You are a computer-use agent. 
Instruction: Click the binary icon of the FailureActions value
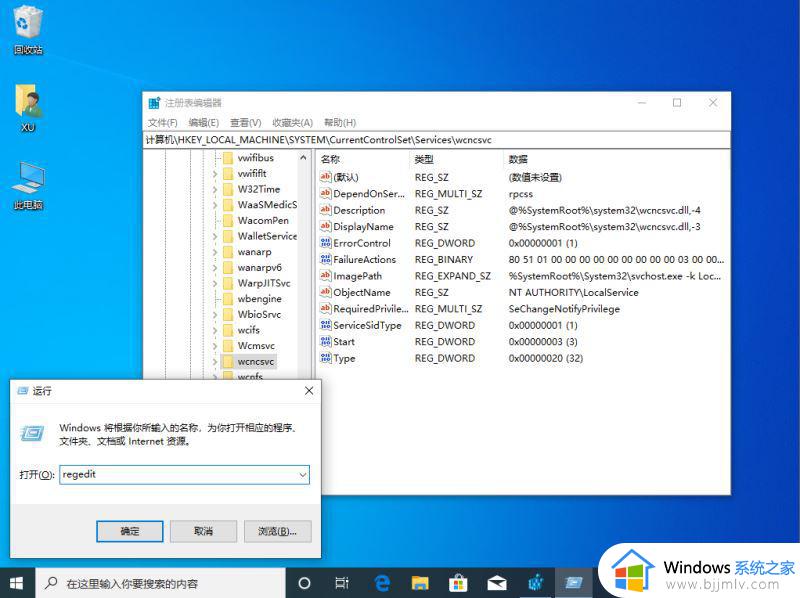tap(326, 259)
